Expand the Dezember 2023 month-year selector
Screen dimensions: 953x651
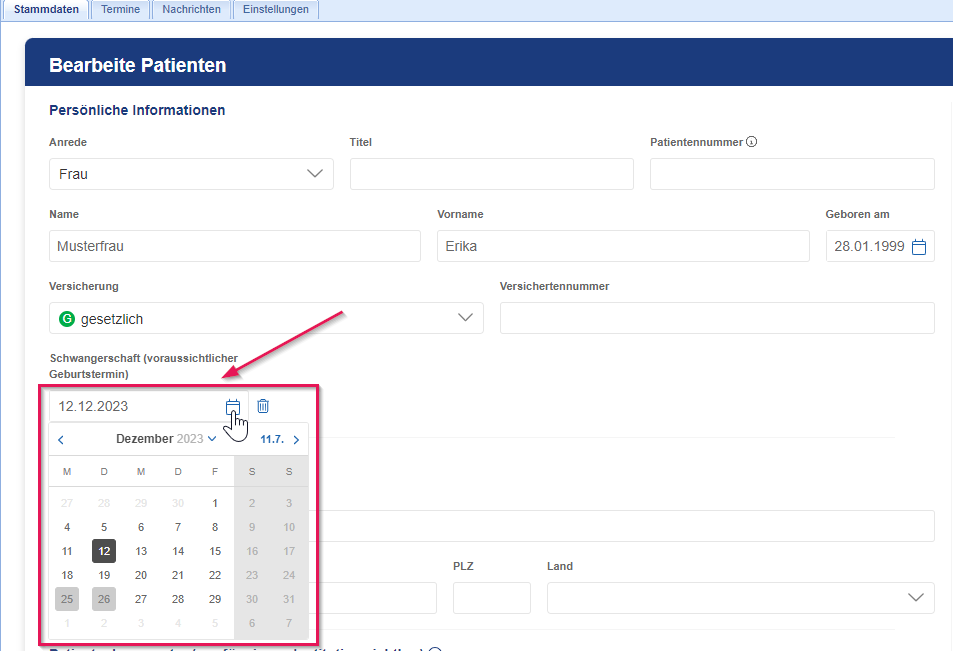pos(166,438)
